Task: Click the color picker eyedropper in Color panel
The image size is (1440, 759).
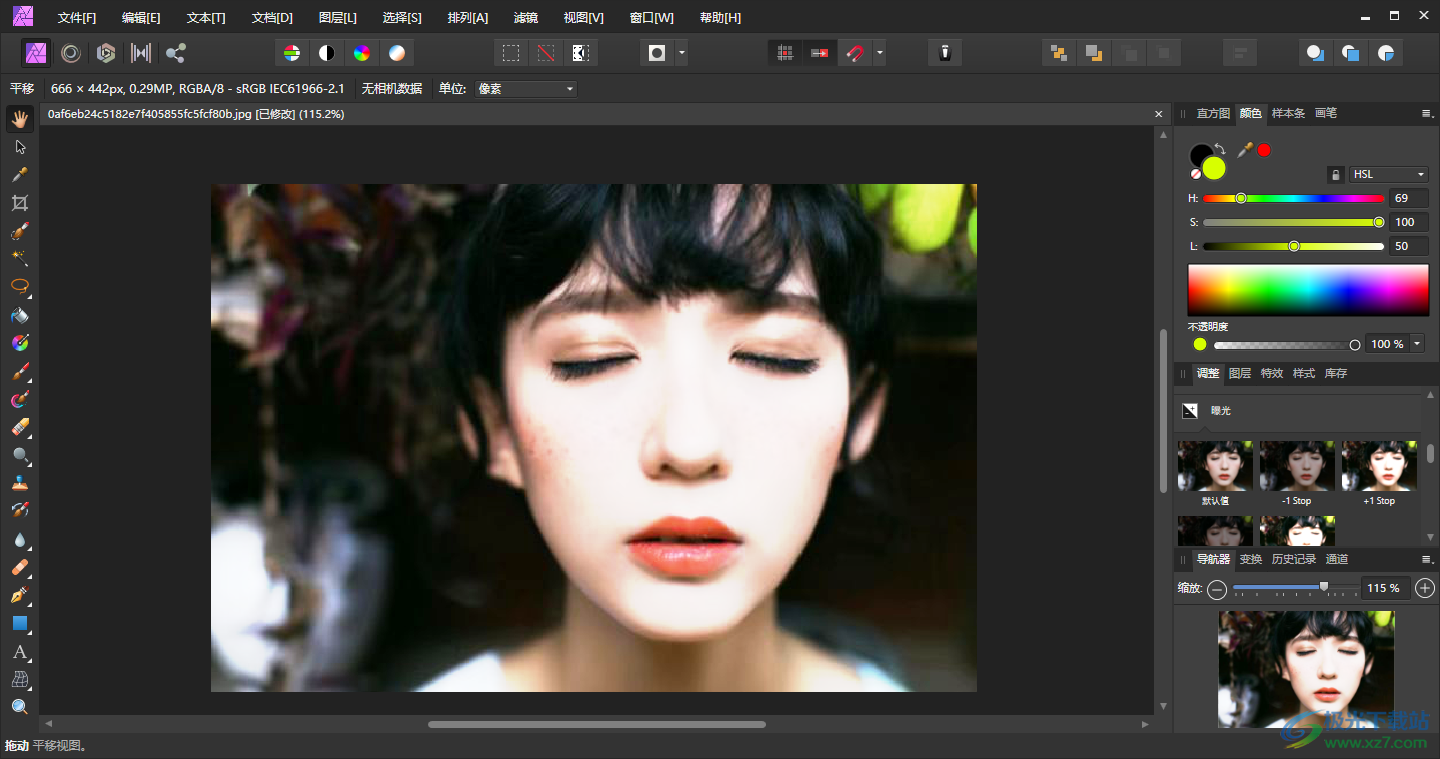Action: coord(1245,150)
